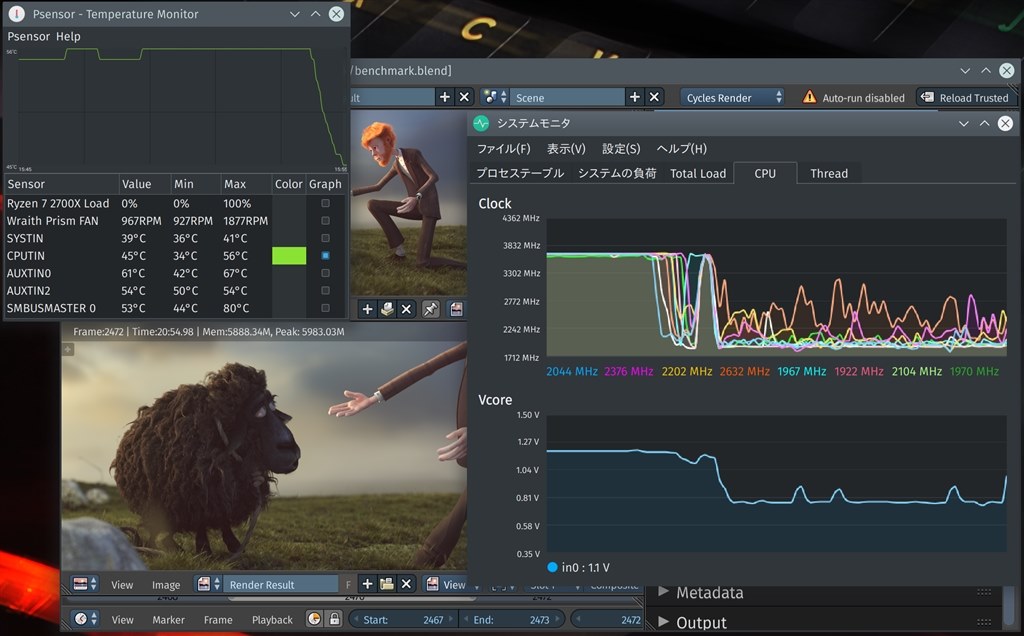1024x636 pixels.
Task: Enable graph checkbox for AUXTIN0 sensor
Action: [x=325, y=273]
